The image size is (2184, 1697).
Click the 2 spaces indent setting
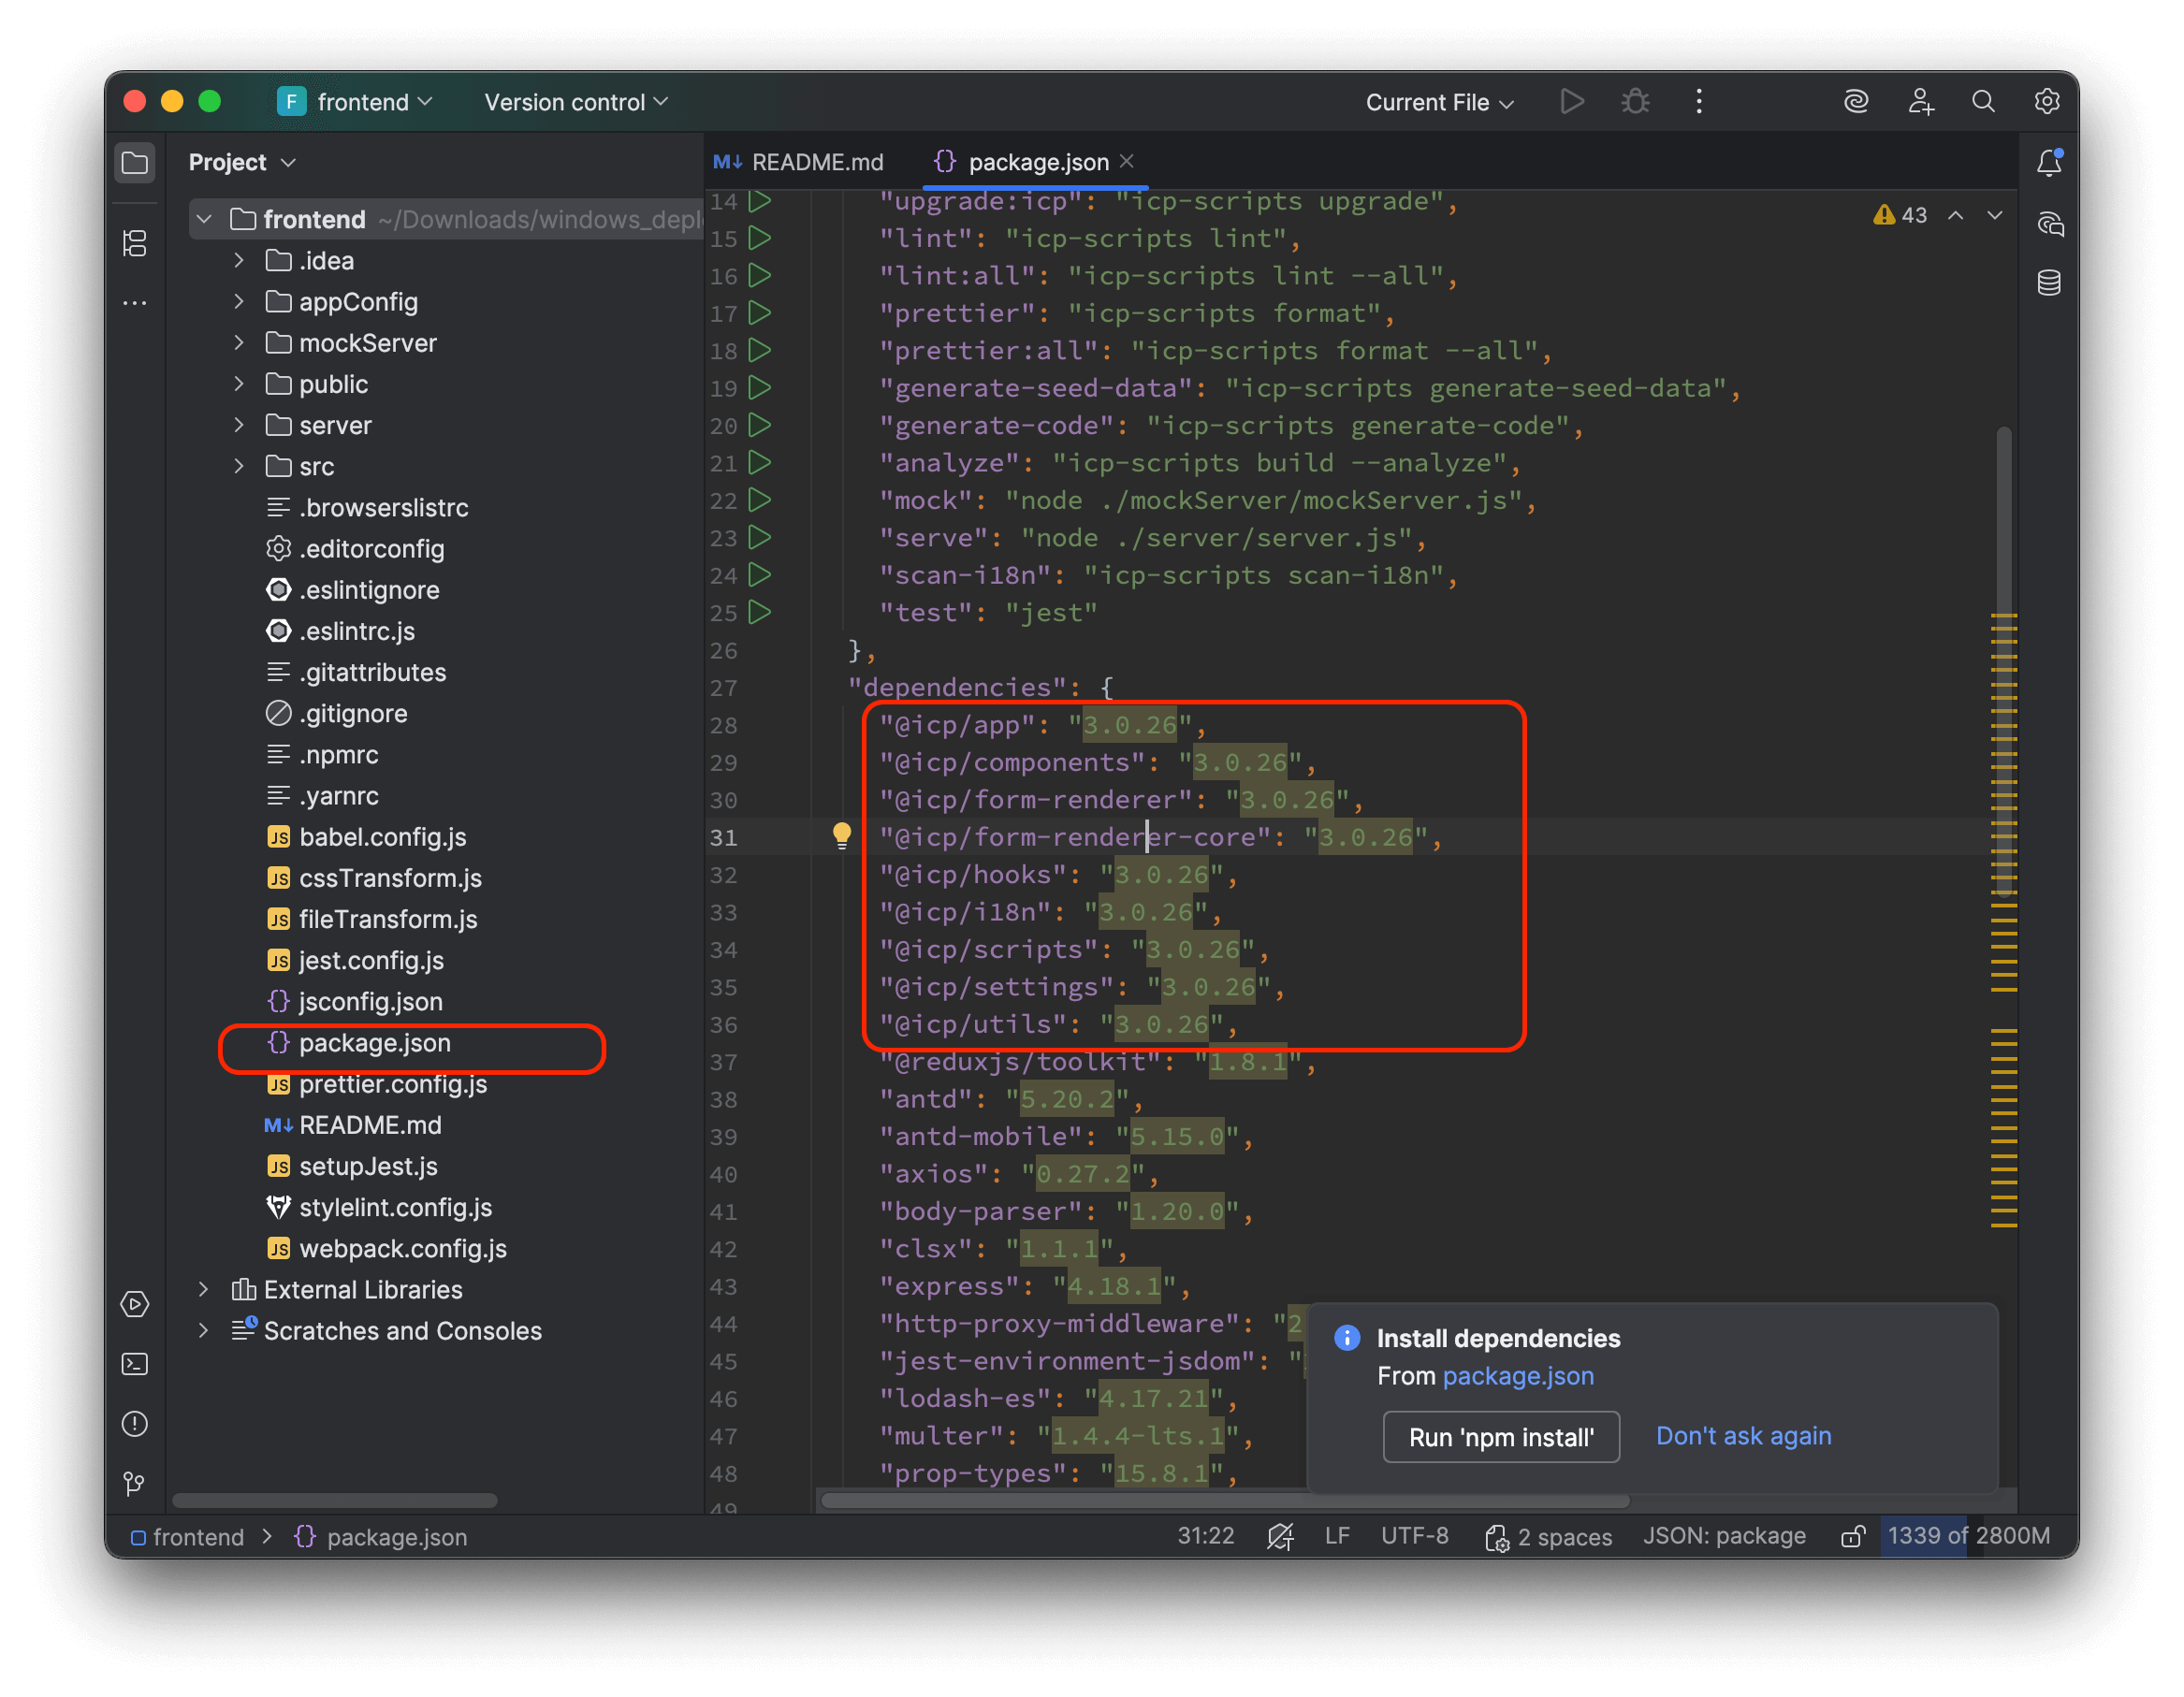pyautogui.click(x=1548, y=1536)
